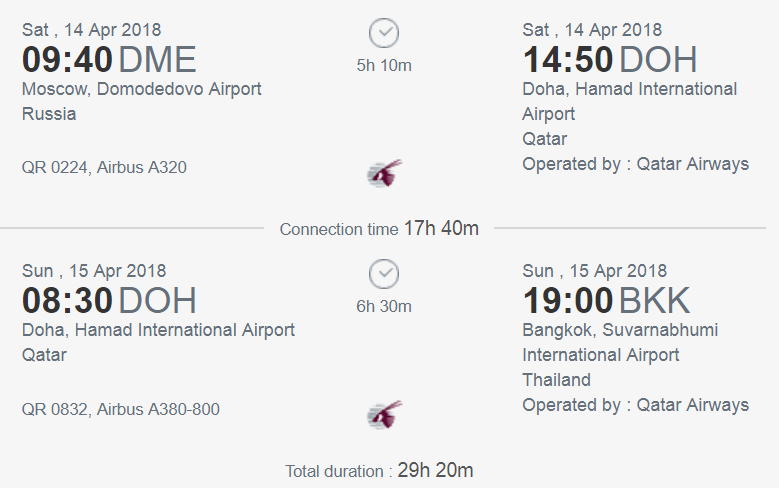This screenshot has width=779, height=488.
Task: Click the clock icon above 6h 30m
Action: click(x=384, y=274)
